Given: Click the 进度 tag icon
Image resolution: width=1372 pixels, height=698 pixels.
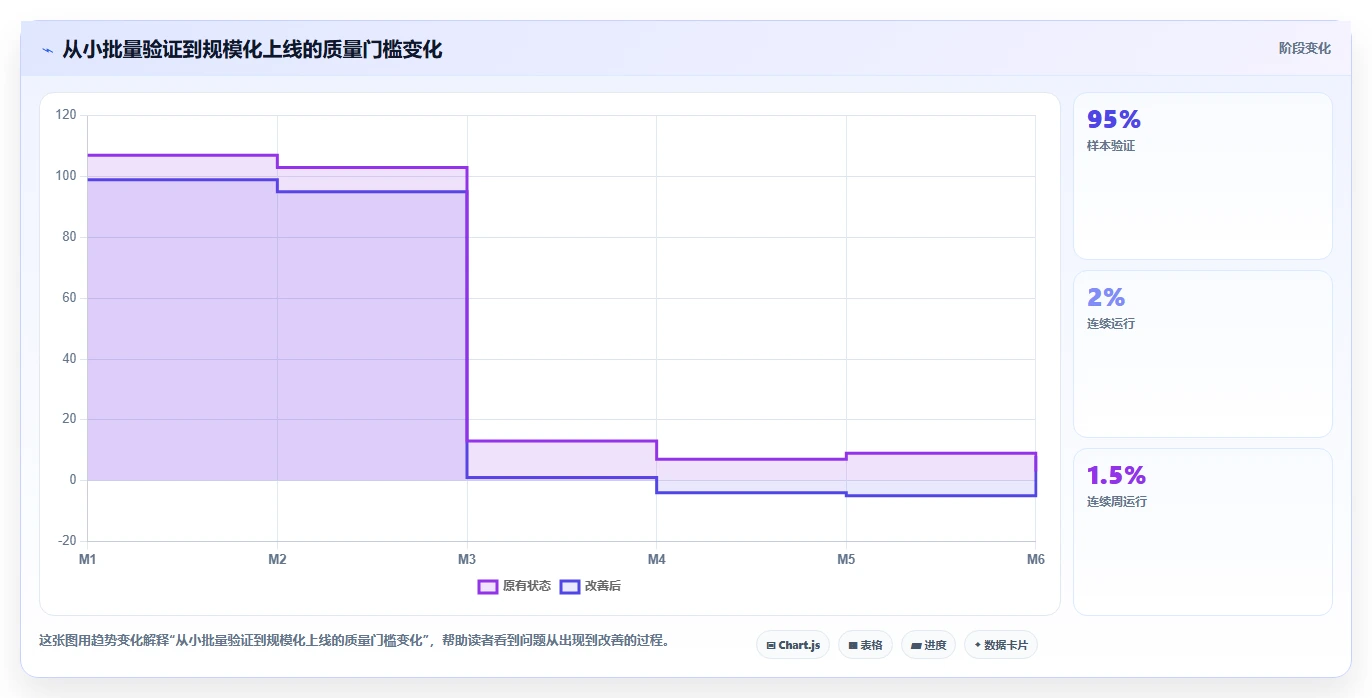Looking at the screenshot, I should pos(915,646).
